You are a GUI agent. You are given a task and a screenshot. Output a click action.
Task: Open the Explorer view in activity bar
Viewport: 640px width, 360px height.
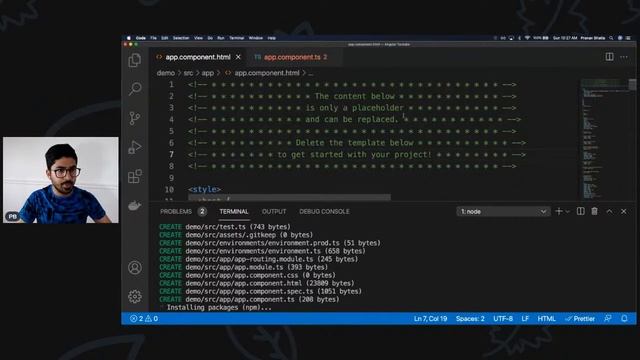tap(135, 60)
